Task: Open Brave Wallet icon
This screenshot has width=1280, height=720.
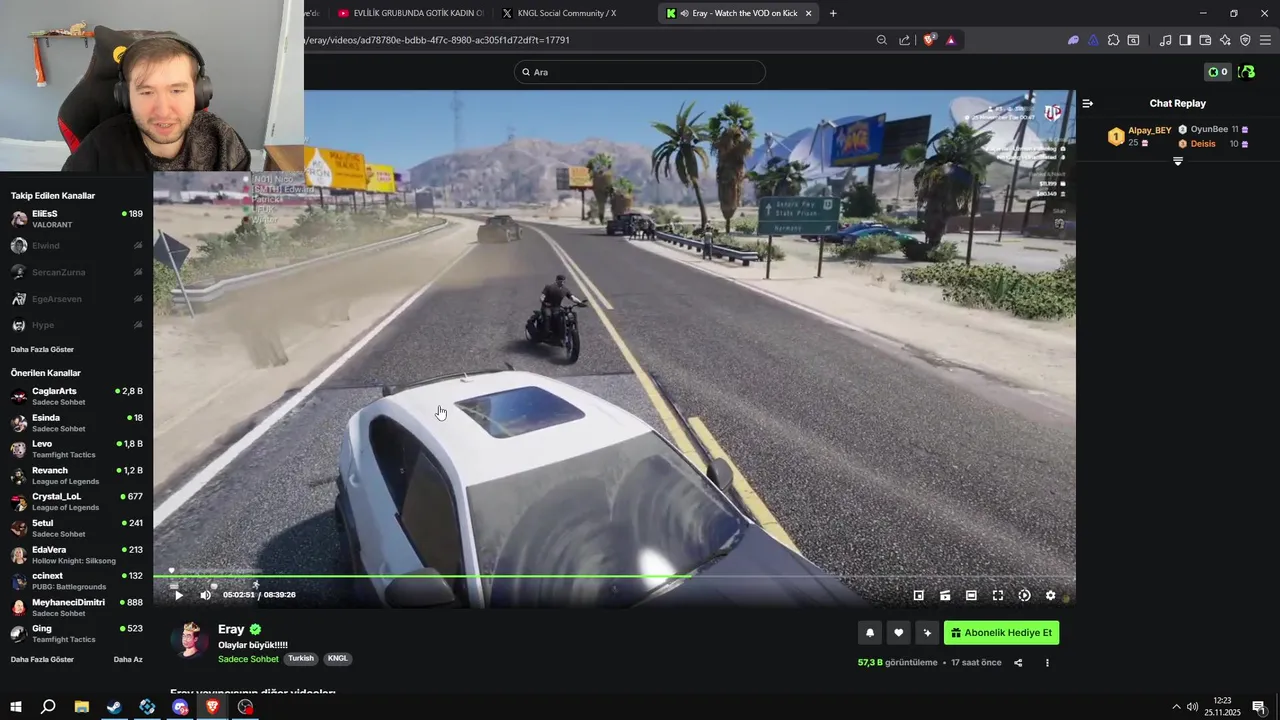Action: (1205, 40)
